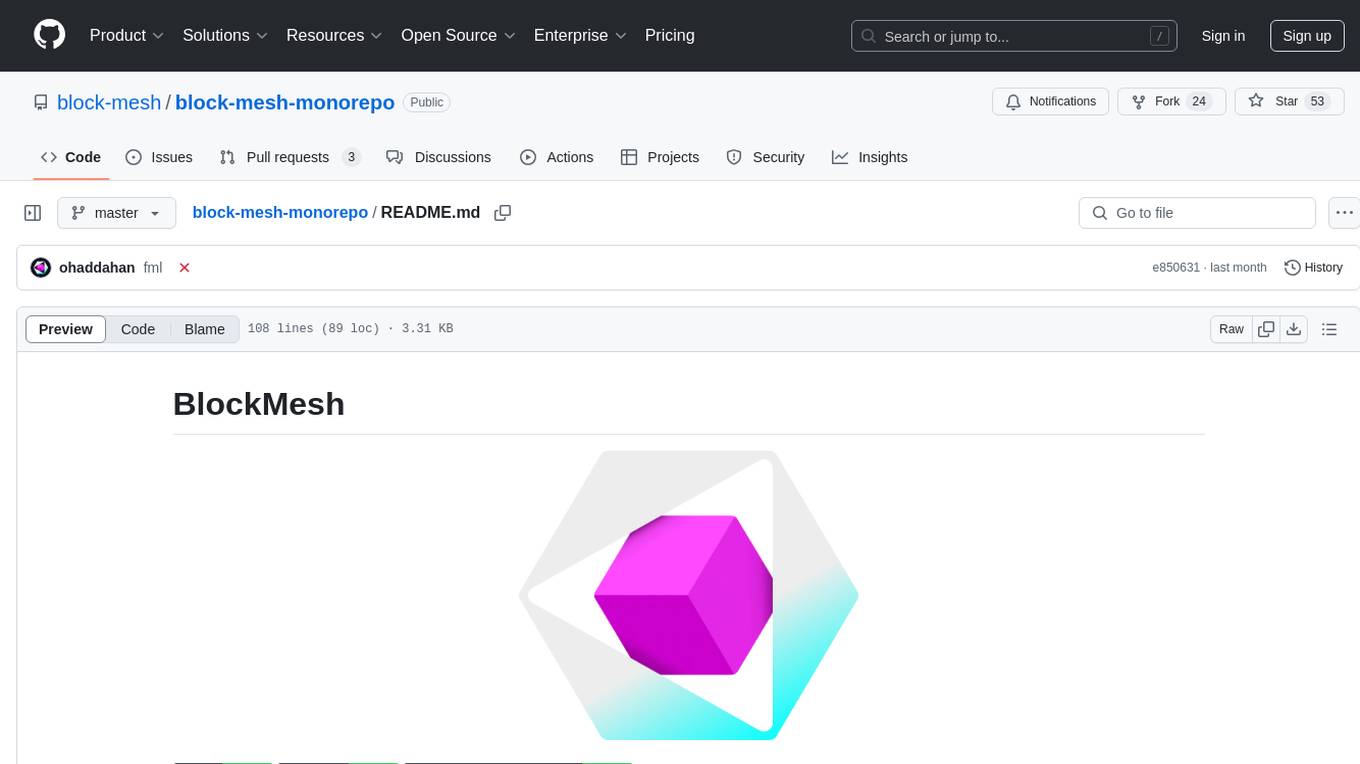Click the Go to file search box
The image size is (1360, 764).
pos(1197,213)
